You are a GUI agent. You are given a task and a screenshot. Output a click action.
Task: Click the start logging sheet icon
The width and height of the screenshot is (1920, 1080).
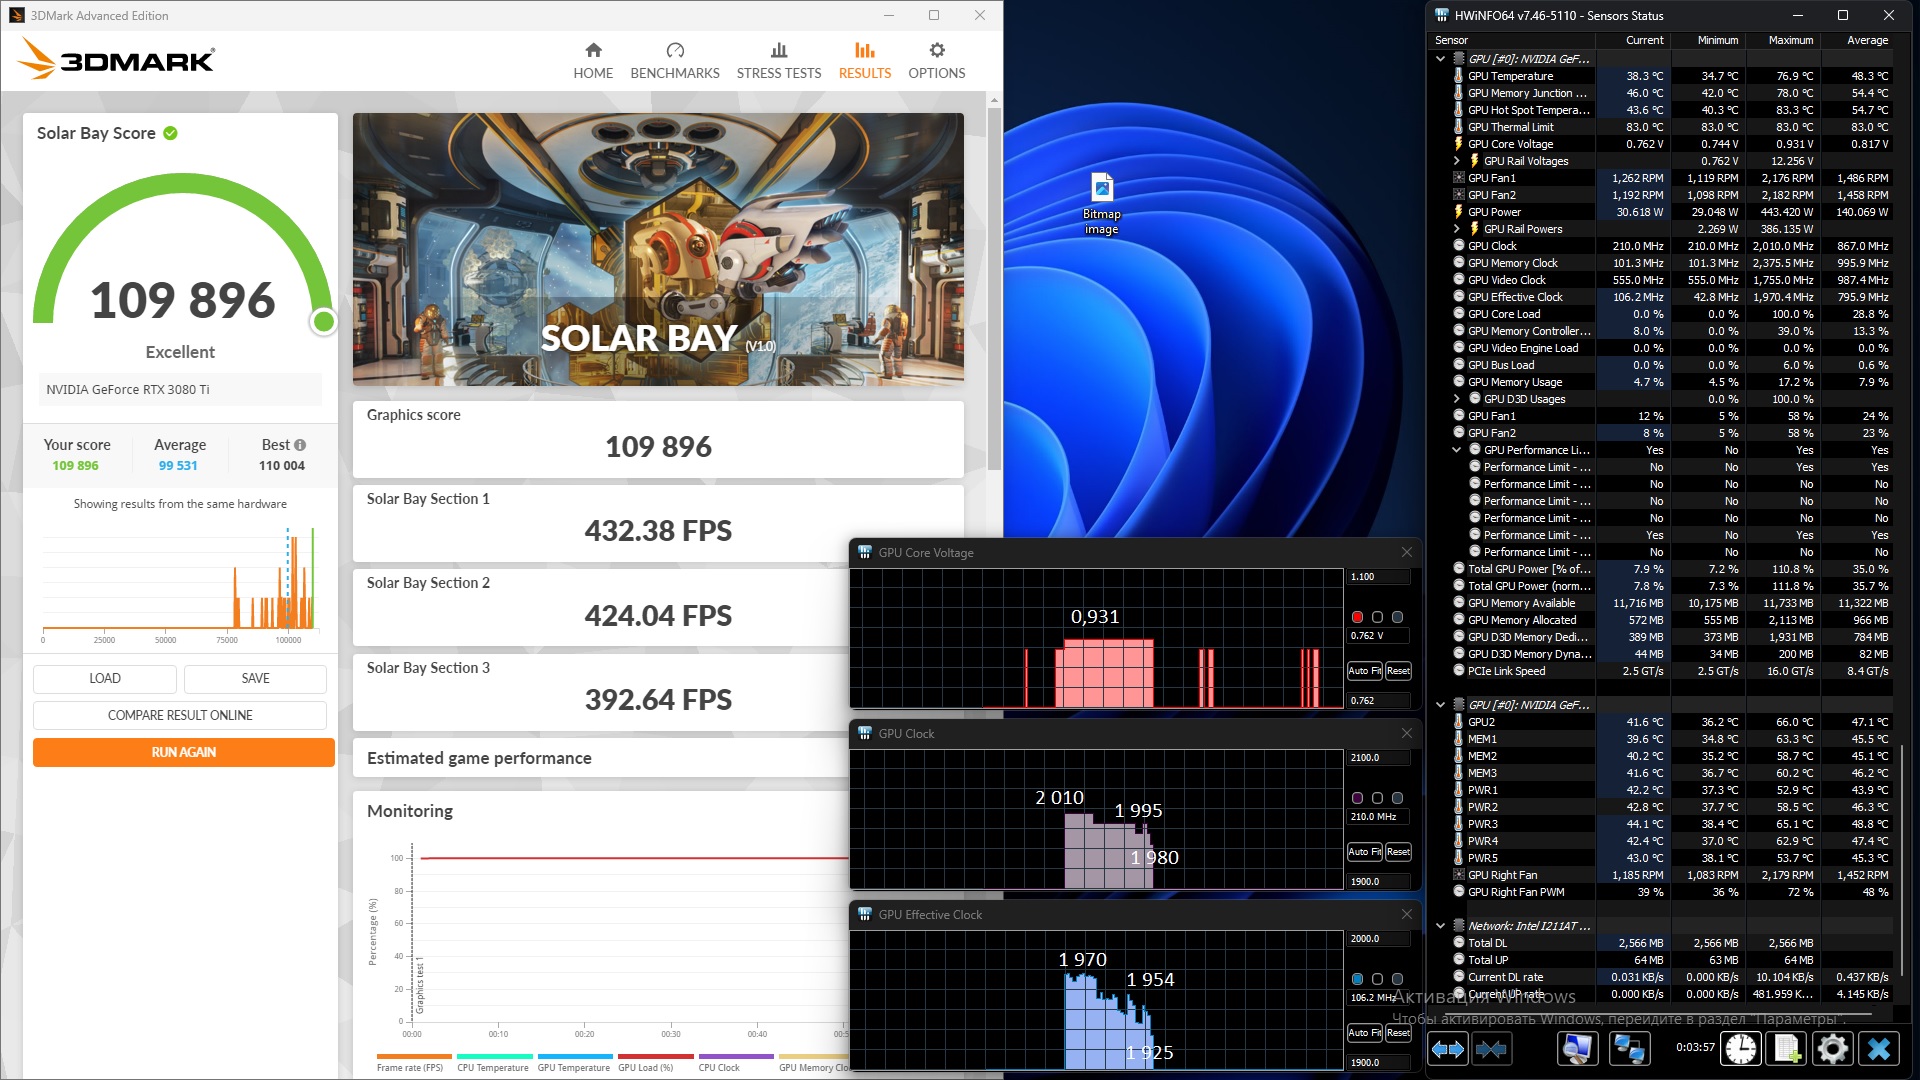(x=1786, y=1048)
